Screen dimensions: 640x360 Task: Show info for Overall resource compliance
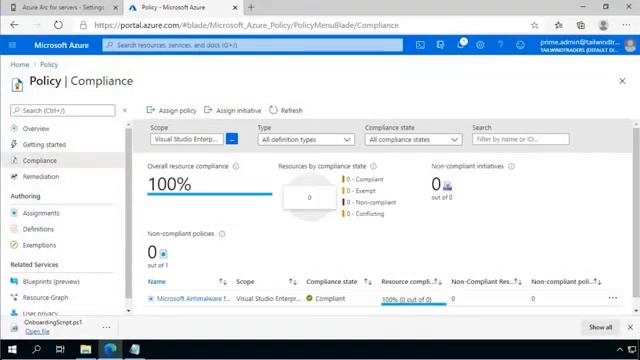236,166
